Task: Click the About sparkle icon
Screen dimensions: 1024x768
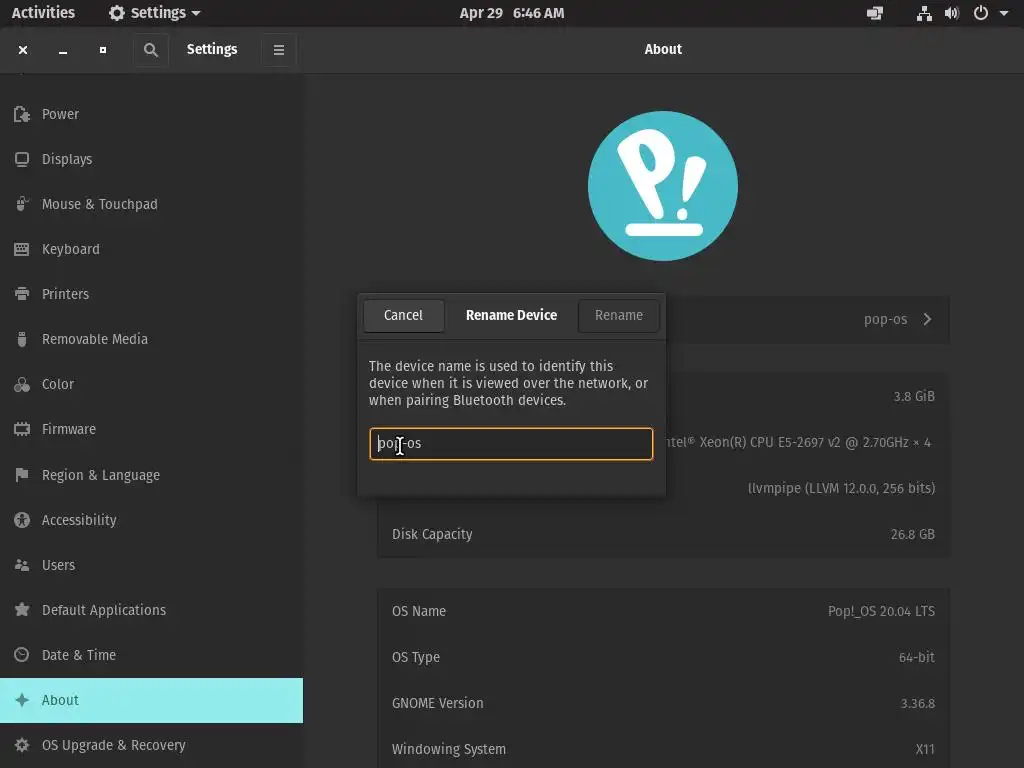Action: pyautogui.click(x=22, y=700)
